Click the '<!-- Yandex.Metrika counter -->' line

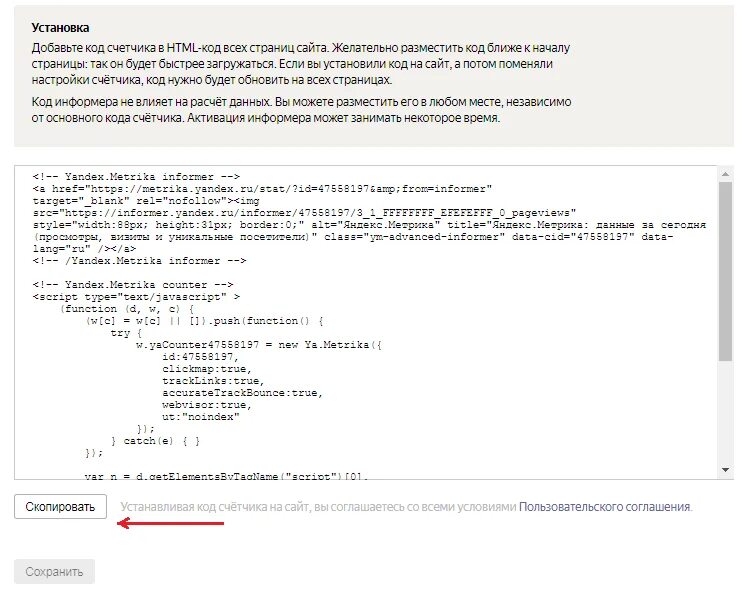click(x=133, y=285)
